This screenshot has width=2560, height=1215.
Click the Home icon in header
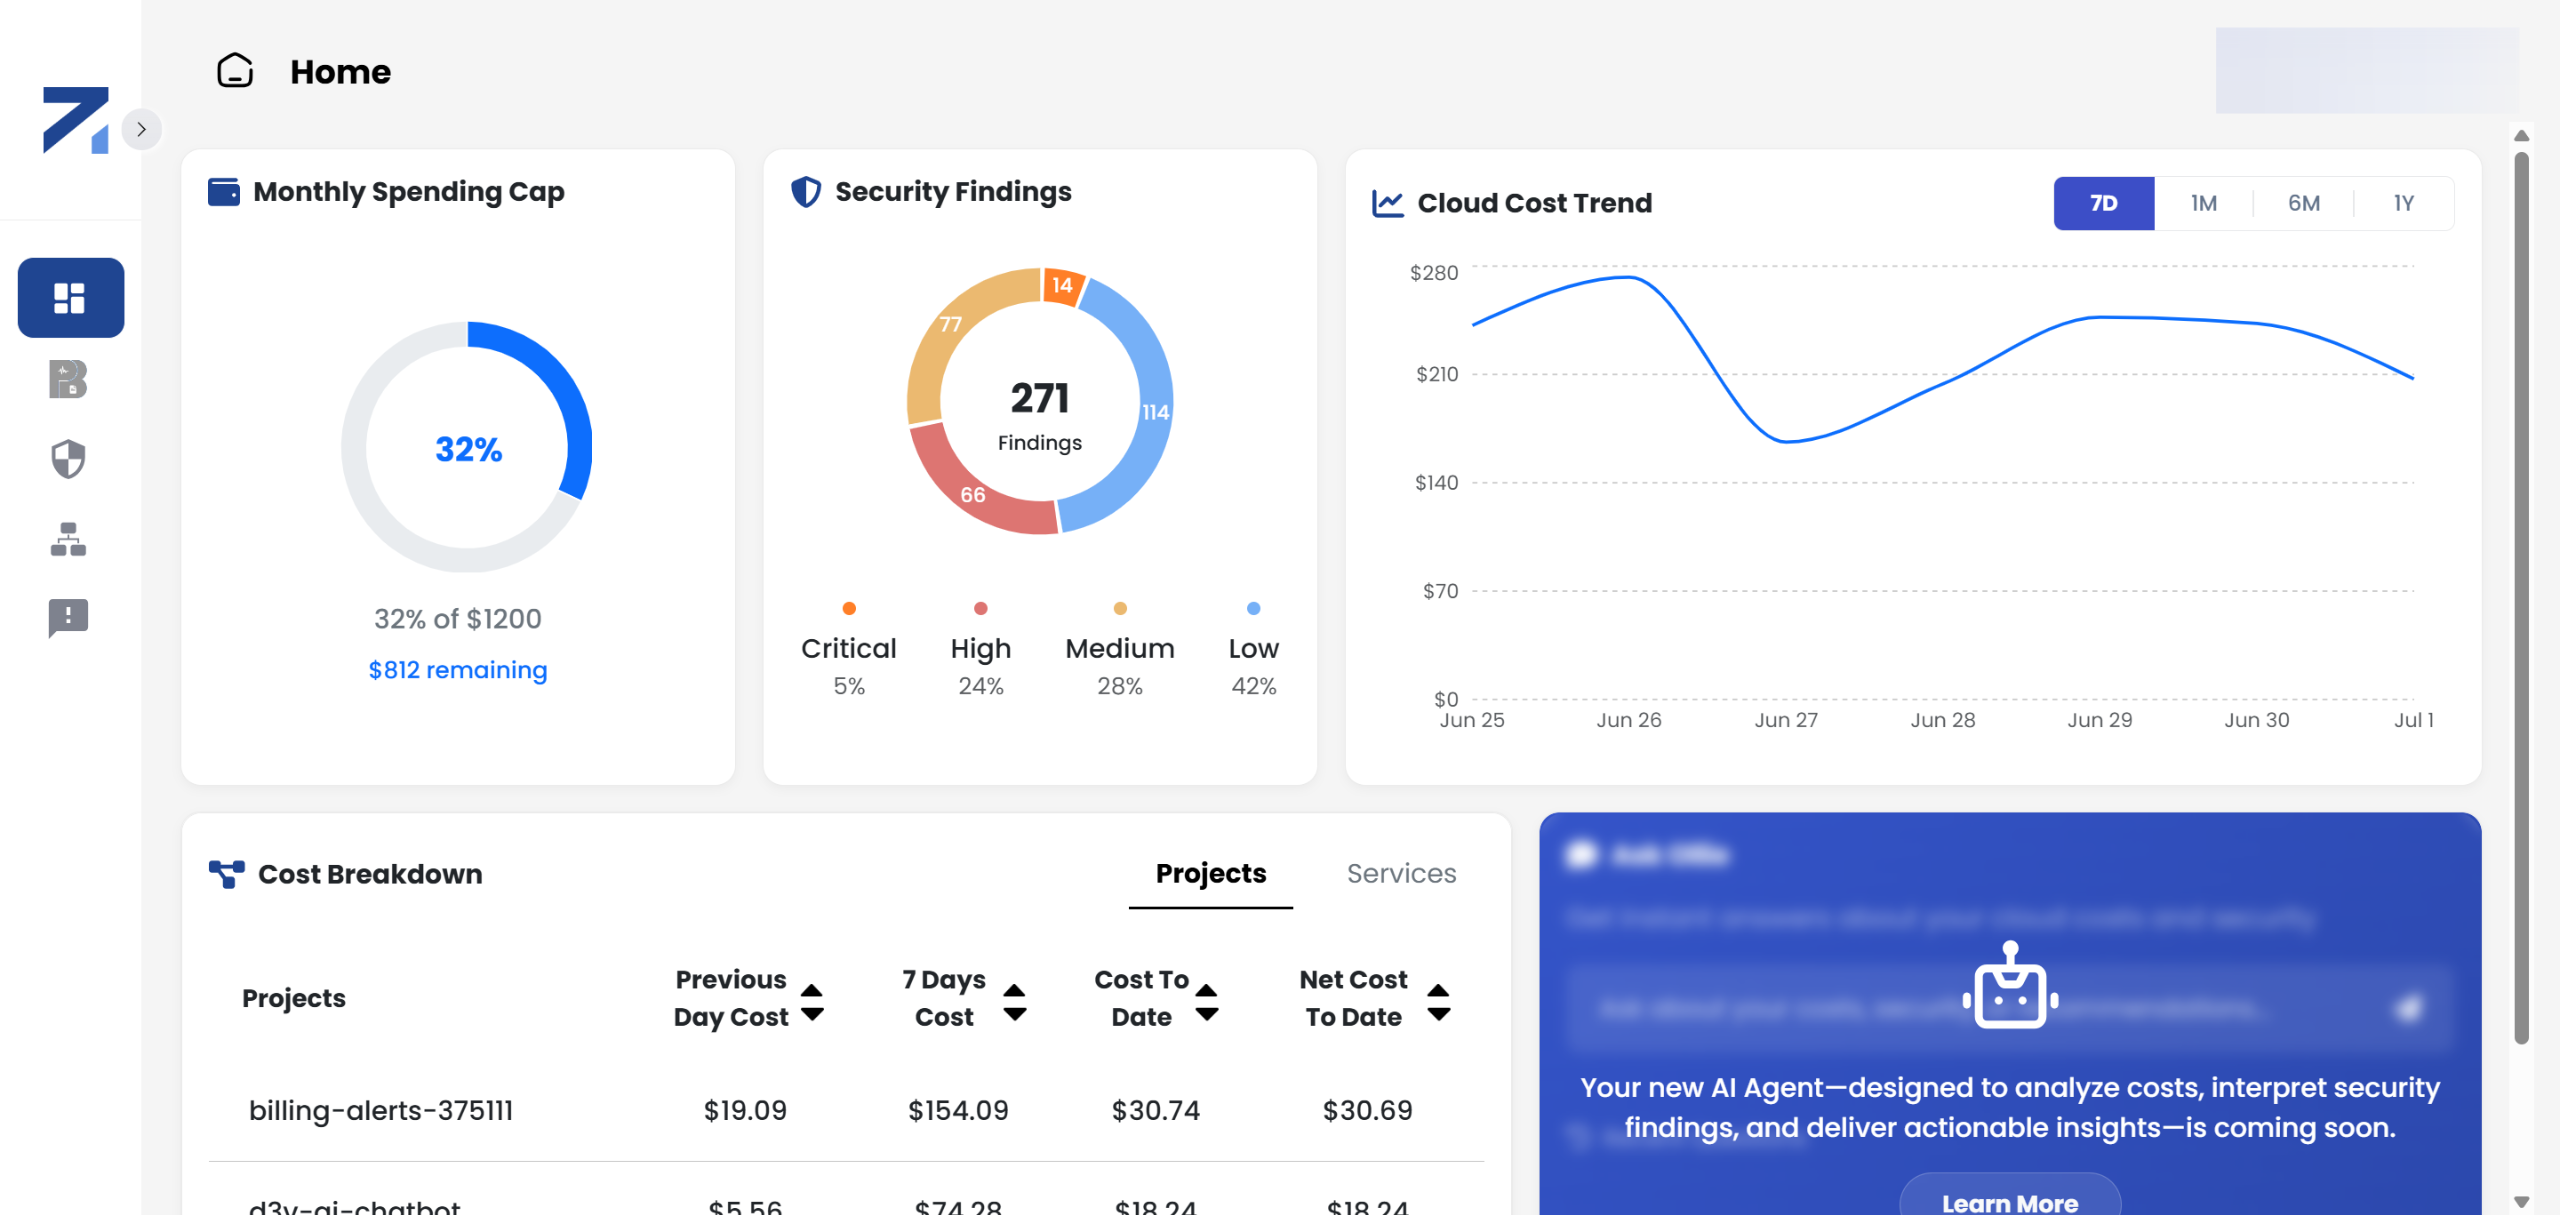click(235, 71)
